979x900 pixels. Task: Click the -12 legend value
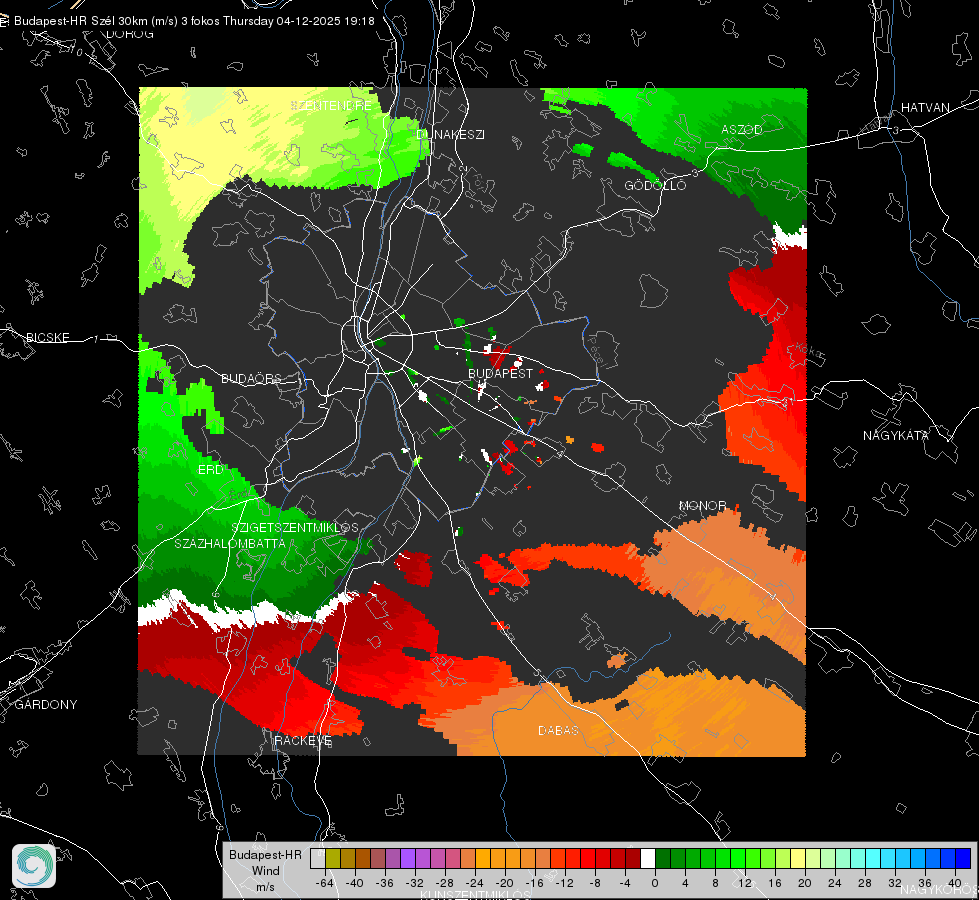coord(564,883)
